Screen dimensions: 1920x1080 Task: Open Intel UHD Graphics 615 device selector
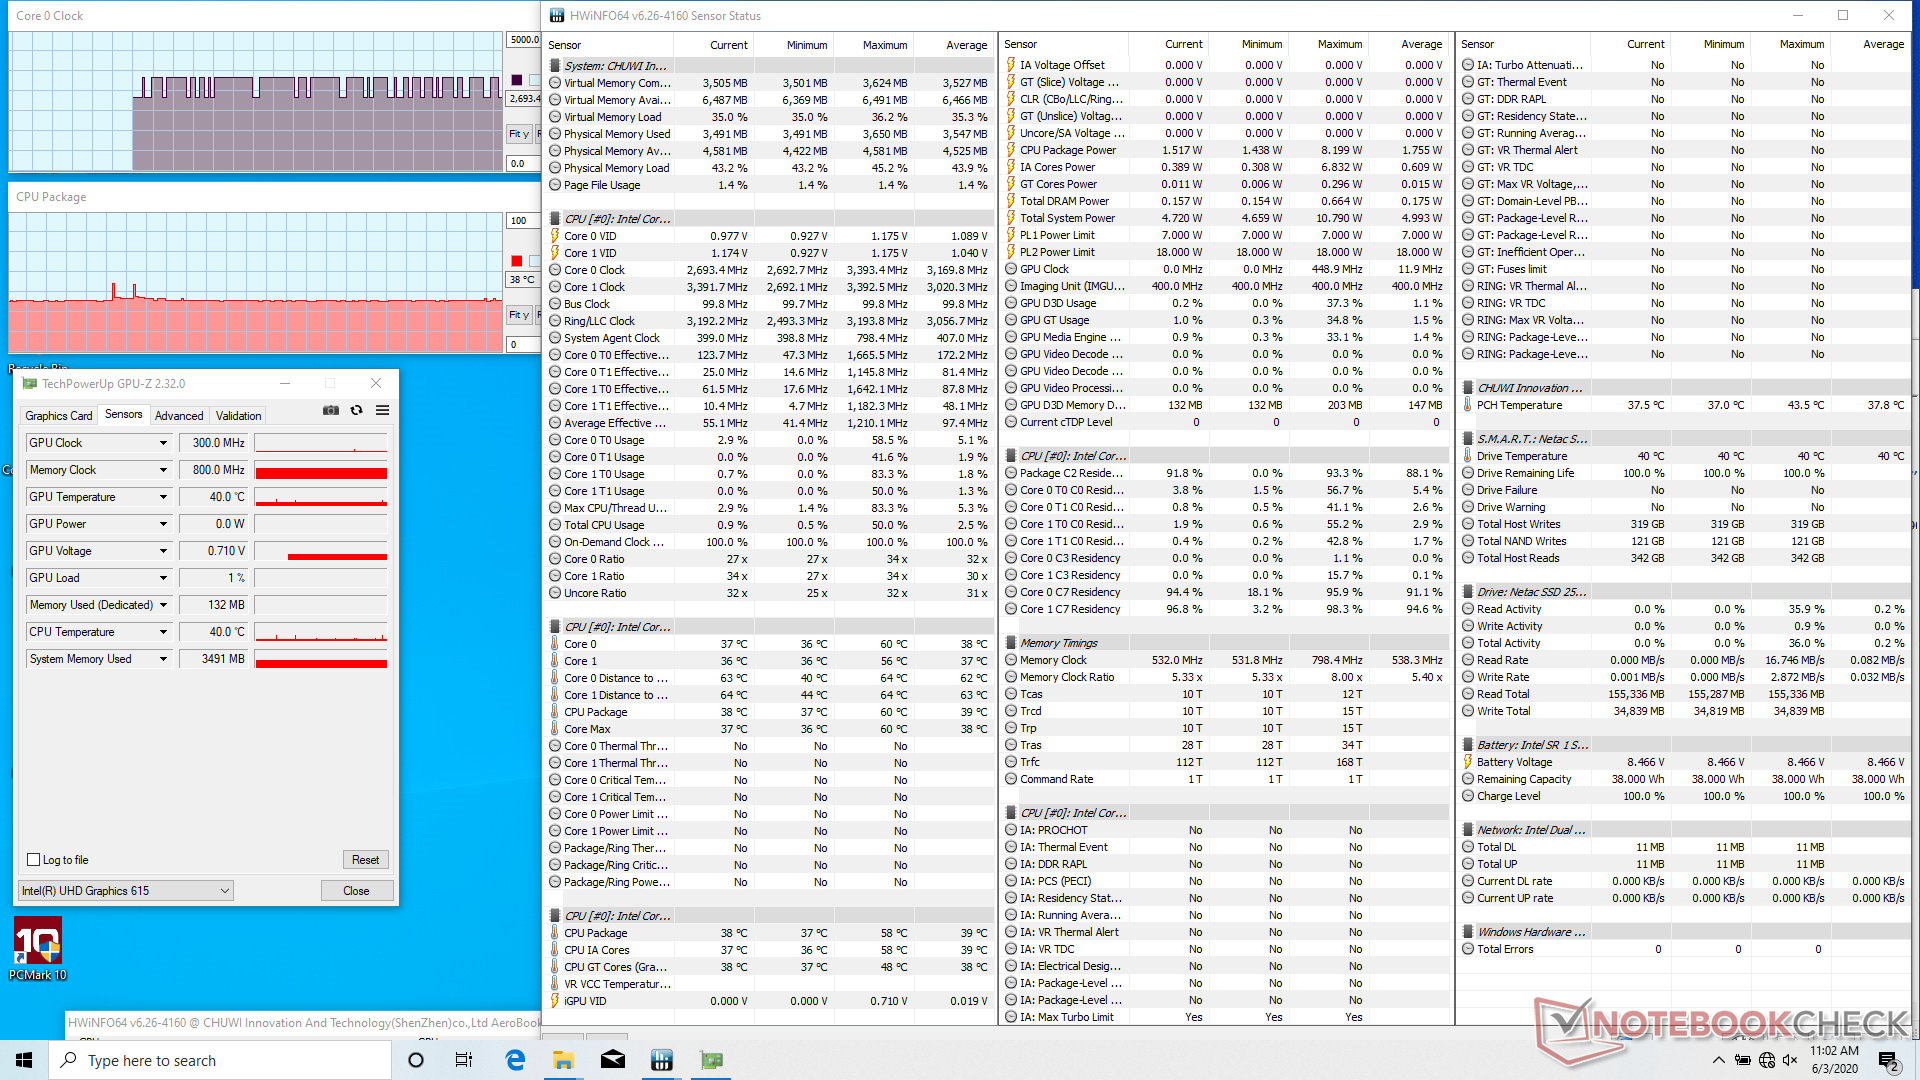tap(126, 891)
